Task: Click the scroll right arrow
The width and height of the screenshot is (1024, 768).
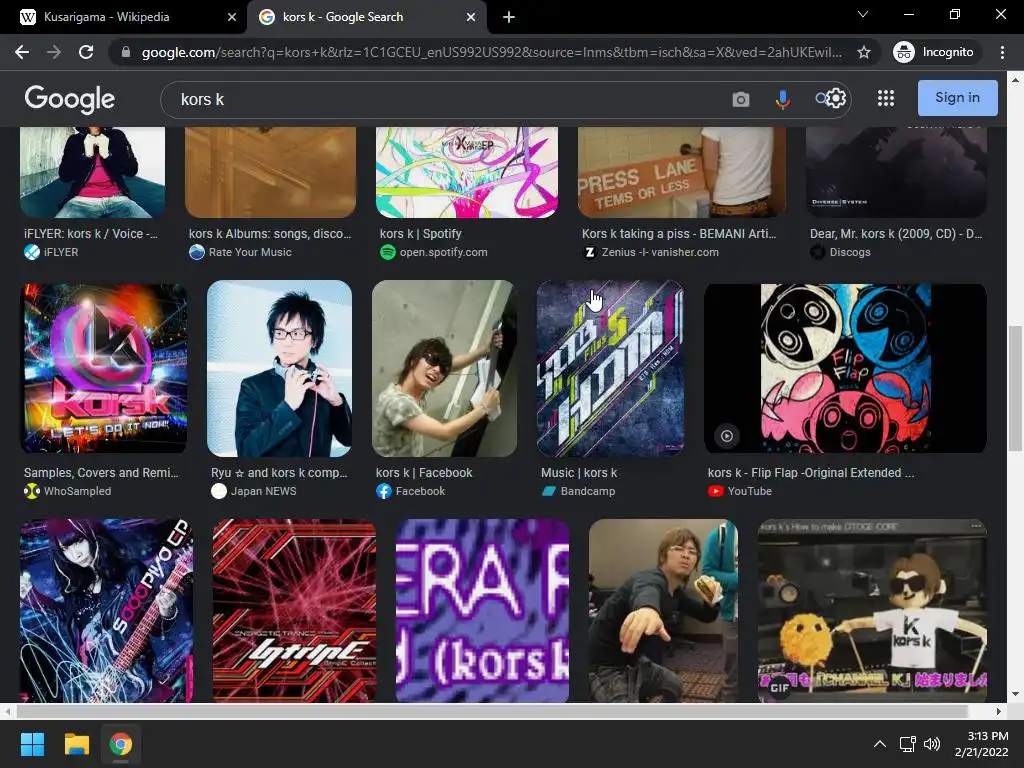Action: point(999,711)
